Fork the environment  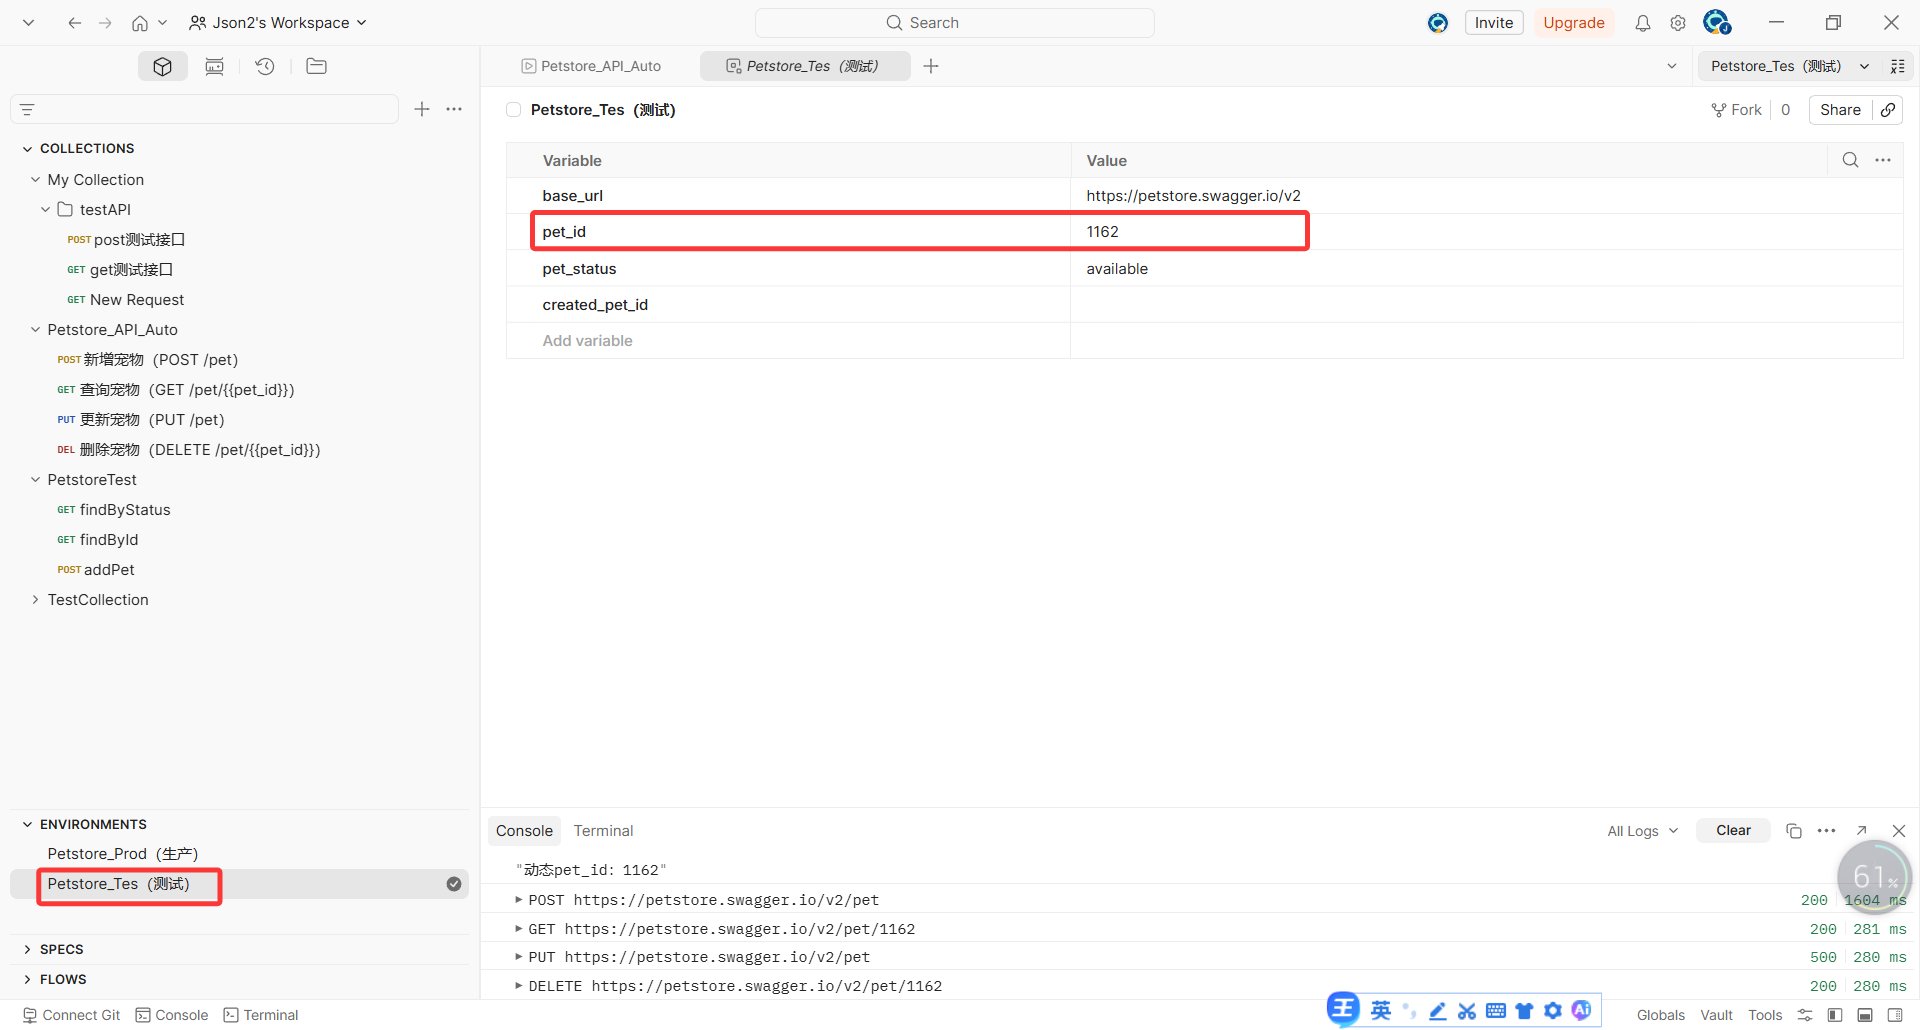[x=1737, y=110]
